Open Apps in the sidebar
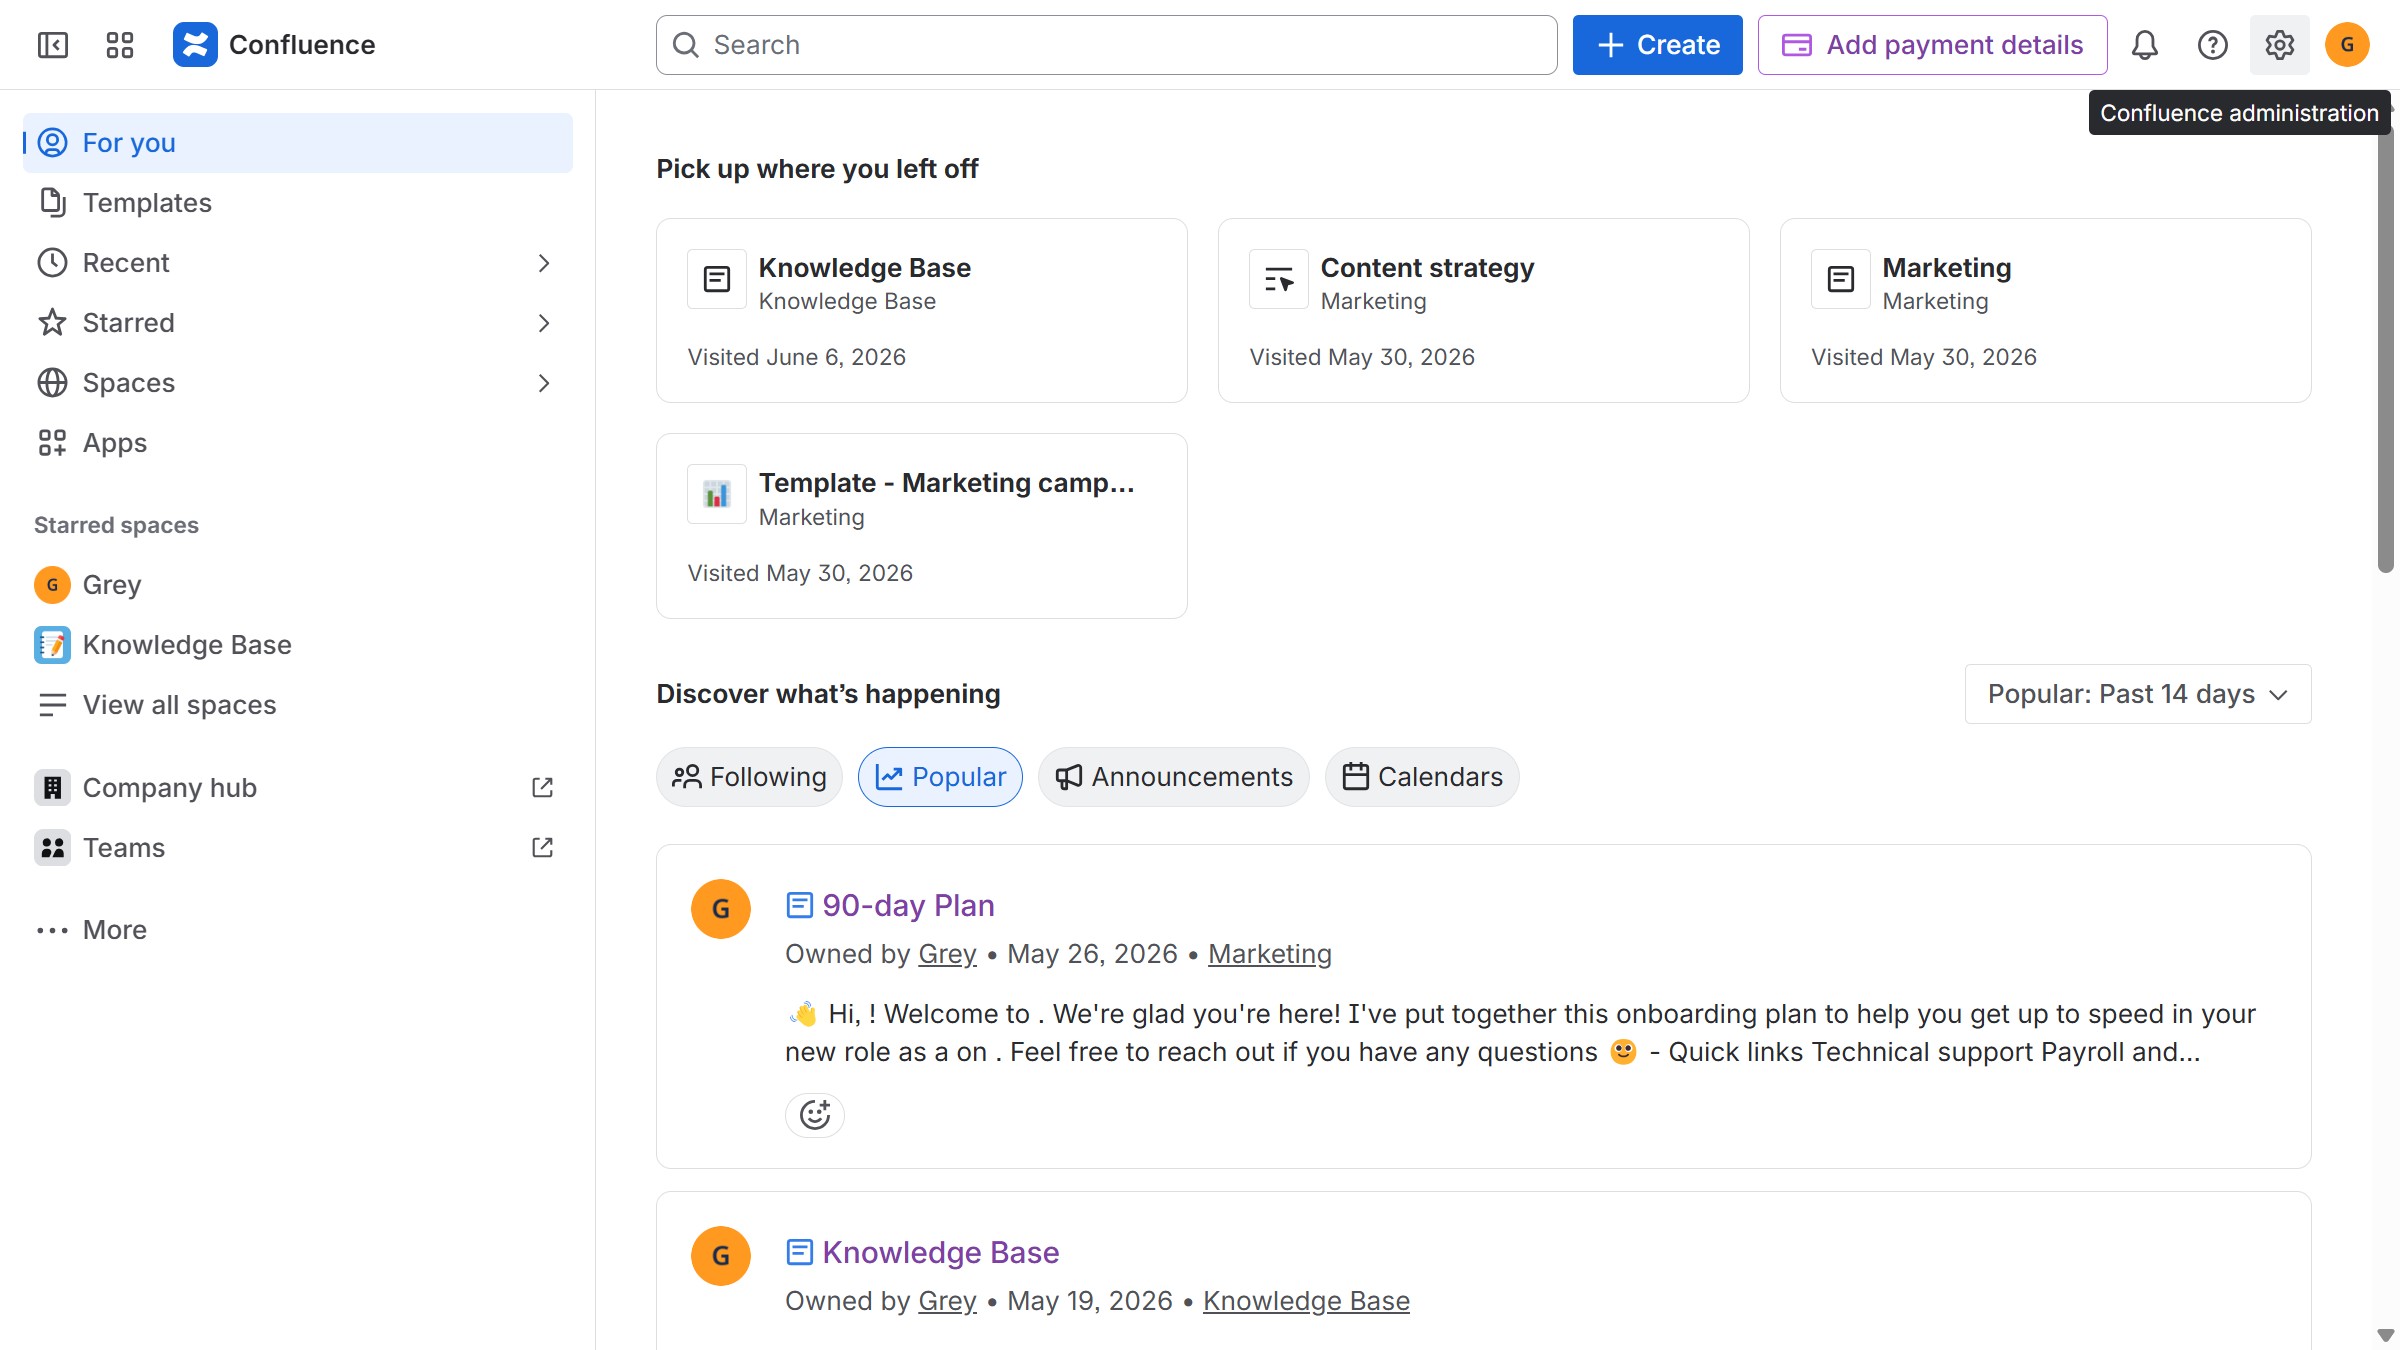Image resolution: width=2400 pixels, height=1350 pixels. click(x=298, y=443)
